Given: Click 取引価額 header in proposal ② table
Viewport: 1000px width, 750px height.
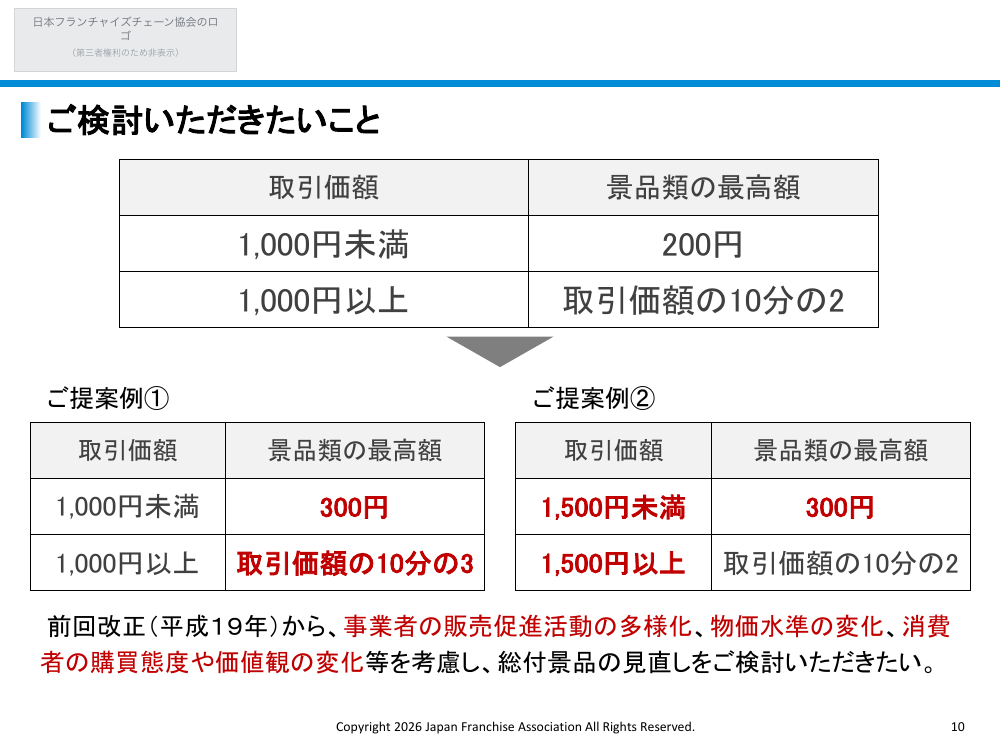Looking at the screenshot, I should click(614, 450).
